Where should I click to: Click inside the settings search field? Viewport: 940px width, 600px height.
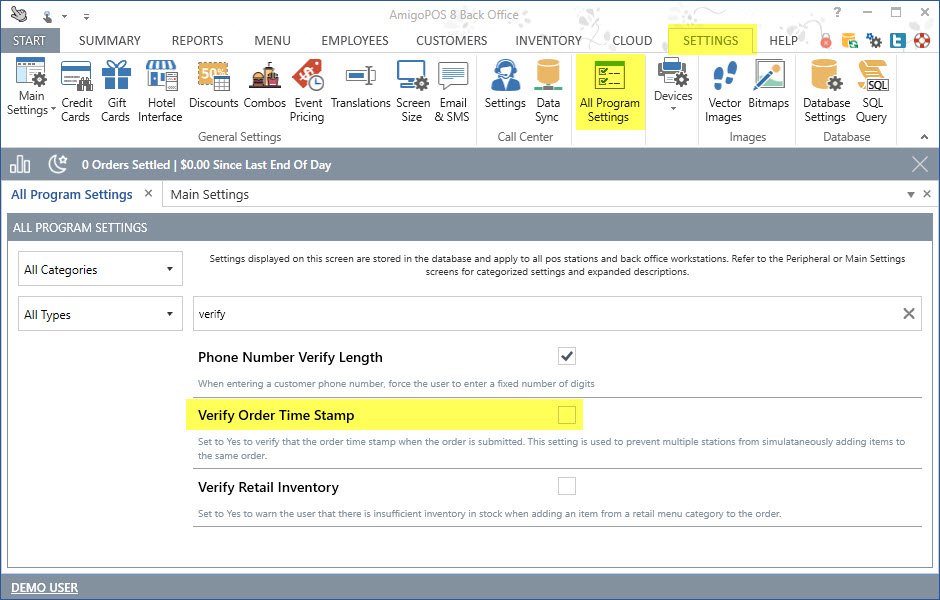click(x=540, y=314)
